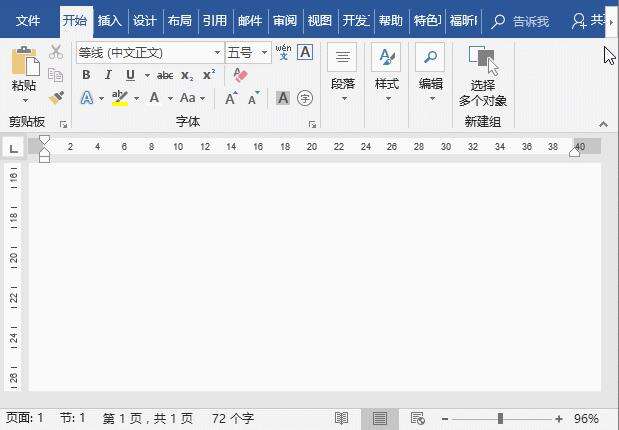Open underline style dropdown arrow
This screenshot has width=619, height=430.
pos(147,75)
